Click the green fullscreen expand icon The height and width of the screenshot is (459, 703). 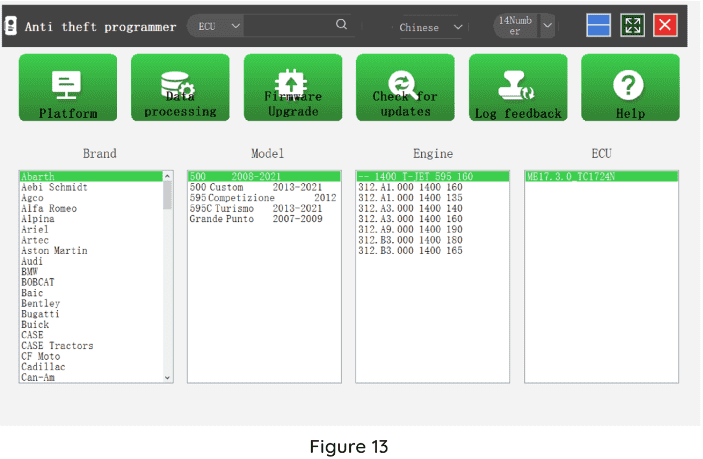coord(632,26)
